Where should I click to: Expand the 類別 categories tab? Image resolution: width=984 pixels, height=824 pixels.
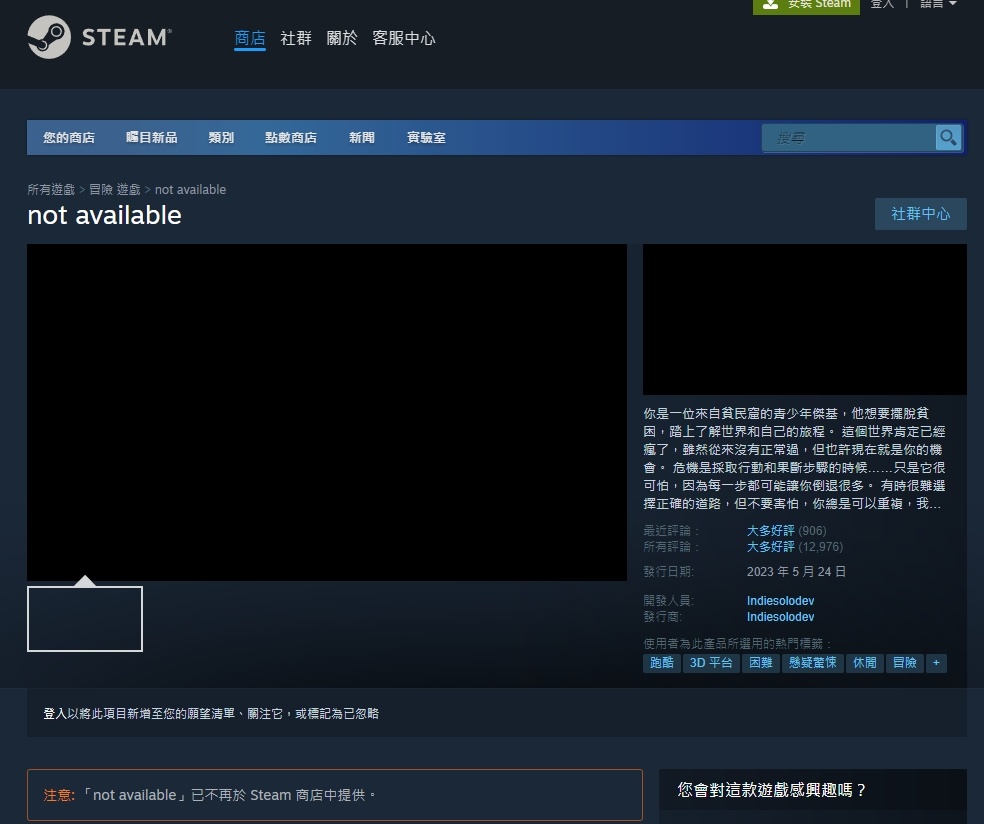point(221,137)
